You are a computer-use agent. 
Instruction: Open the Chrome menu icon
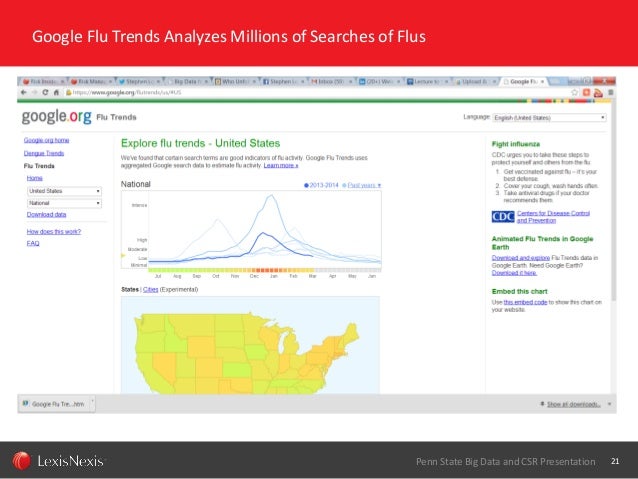pos(611,92)
